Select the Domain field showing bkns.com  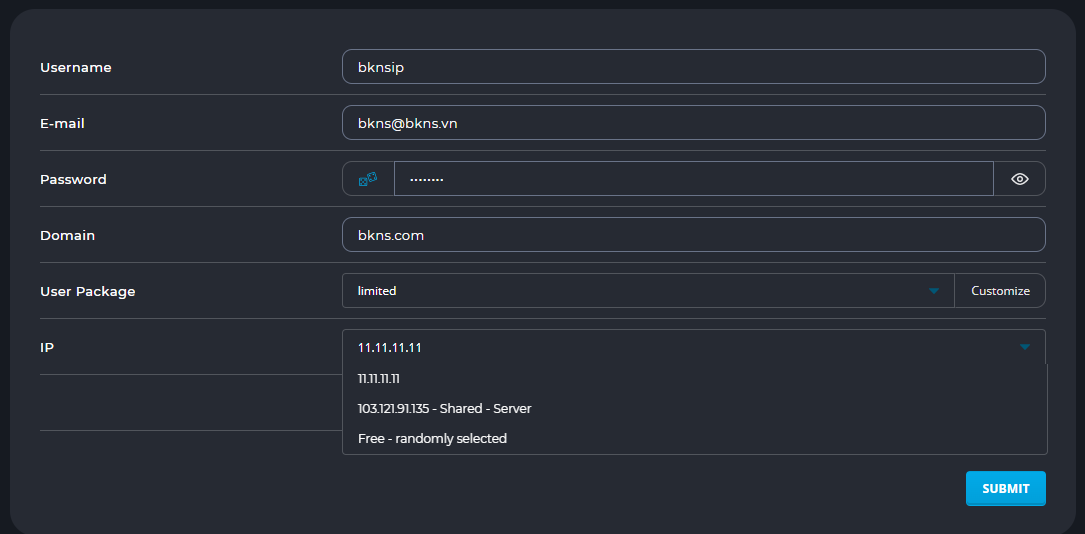(693, 235)
